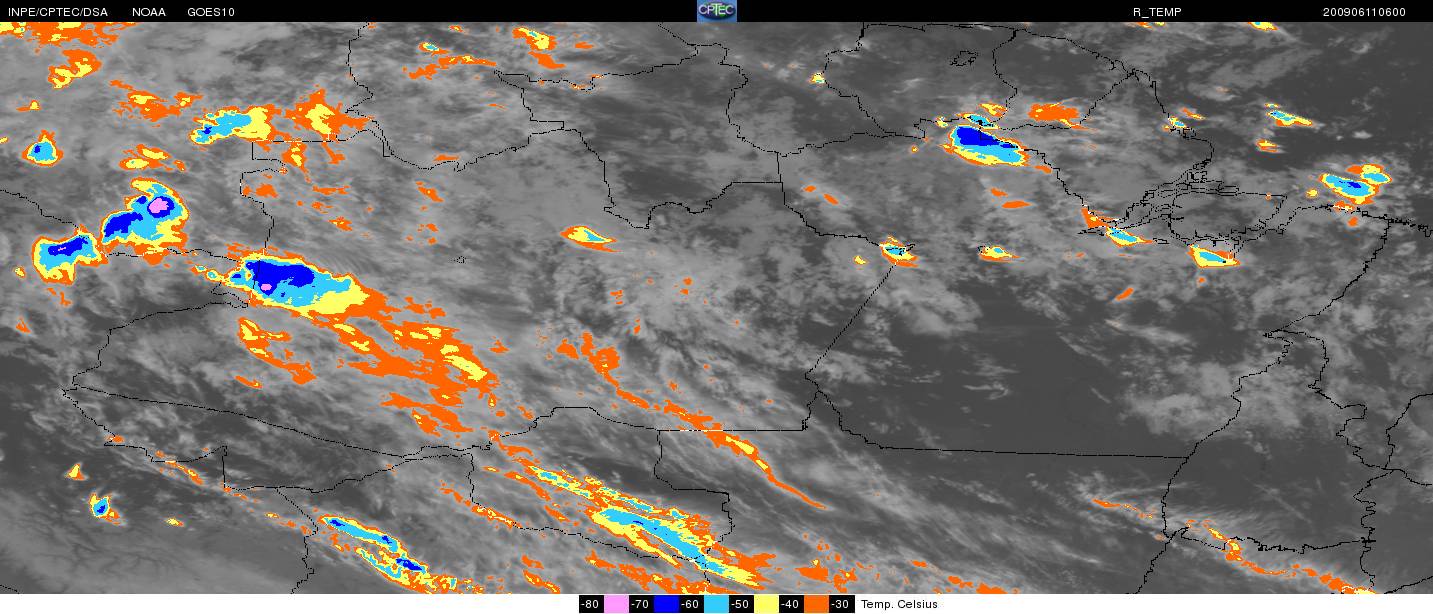Click the 200906110600 timestamp
1433x614 pixels.
[x=1364, y=12]
